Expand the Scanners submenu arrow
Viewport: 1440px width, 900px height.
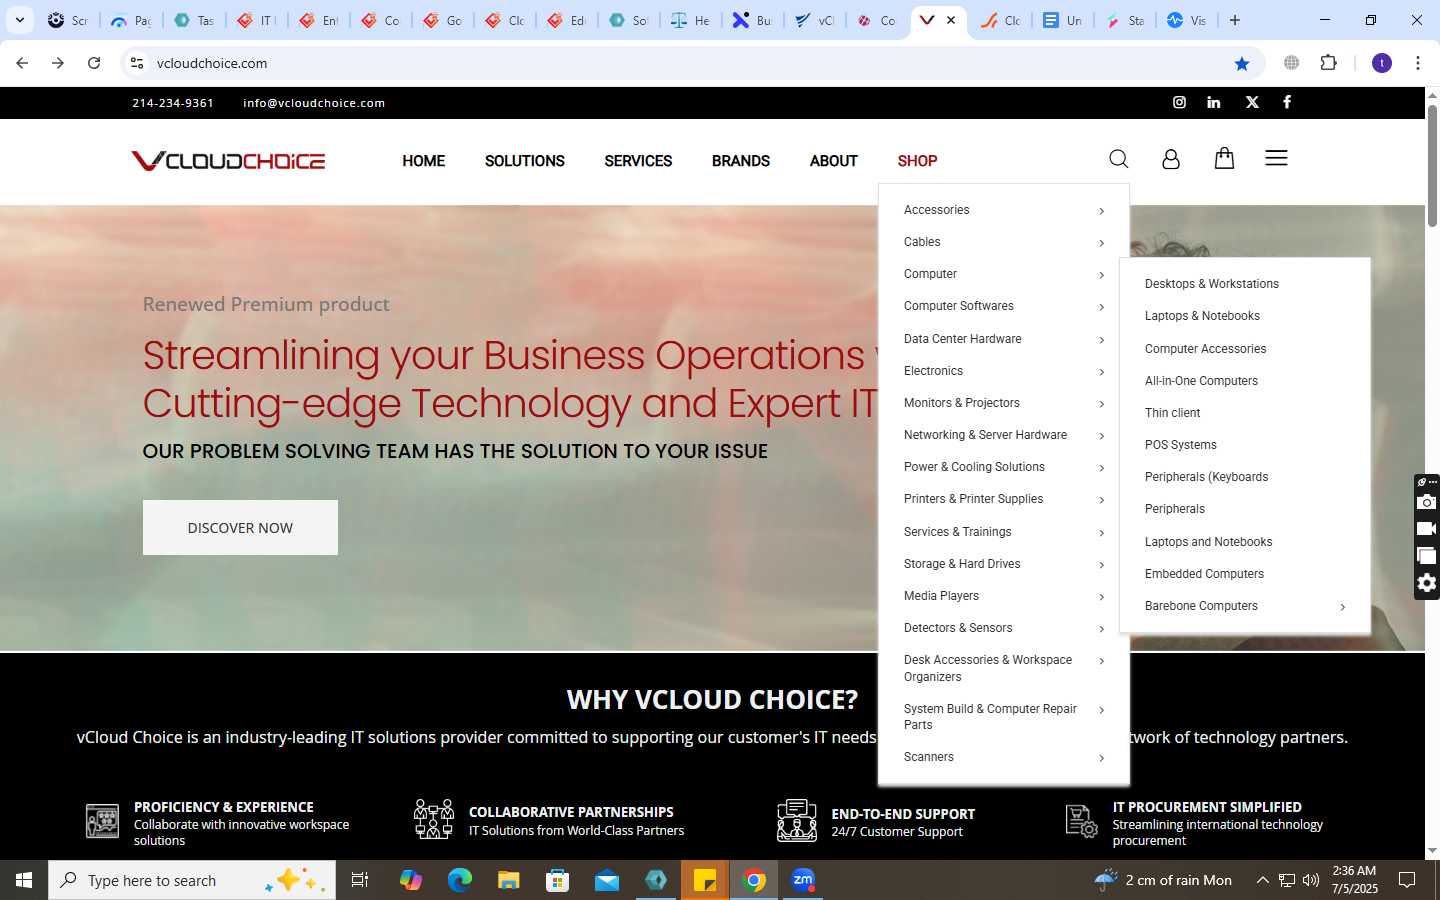[x=1101, y=758]
